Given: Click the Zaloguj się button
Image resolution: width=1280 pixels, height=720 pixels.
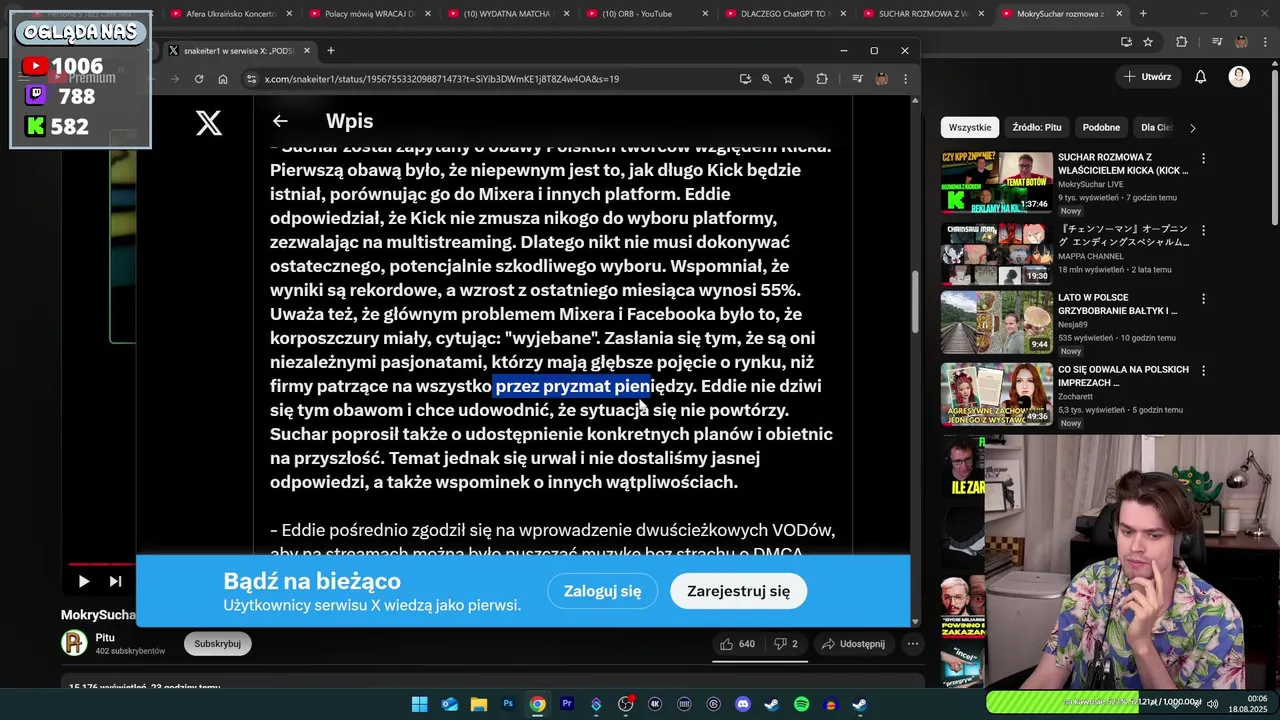Looking at the screenshot, I should point(602,591).
